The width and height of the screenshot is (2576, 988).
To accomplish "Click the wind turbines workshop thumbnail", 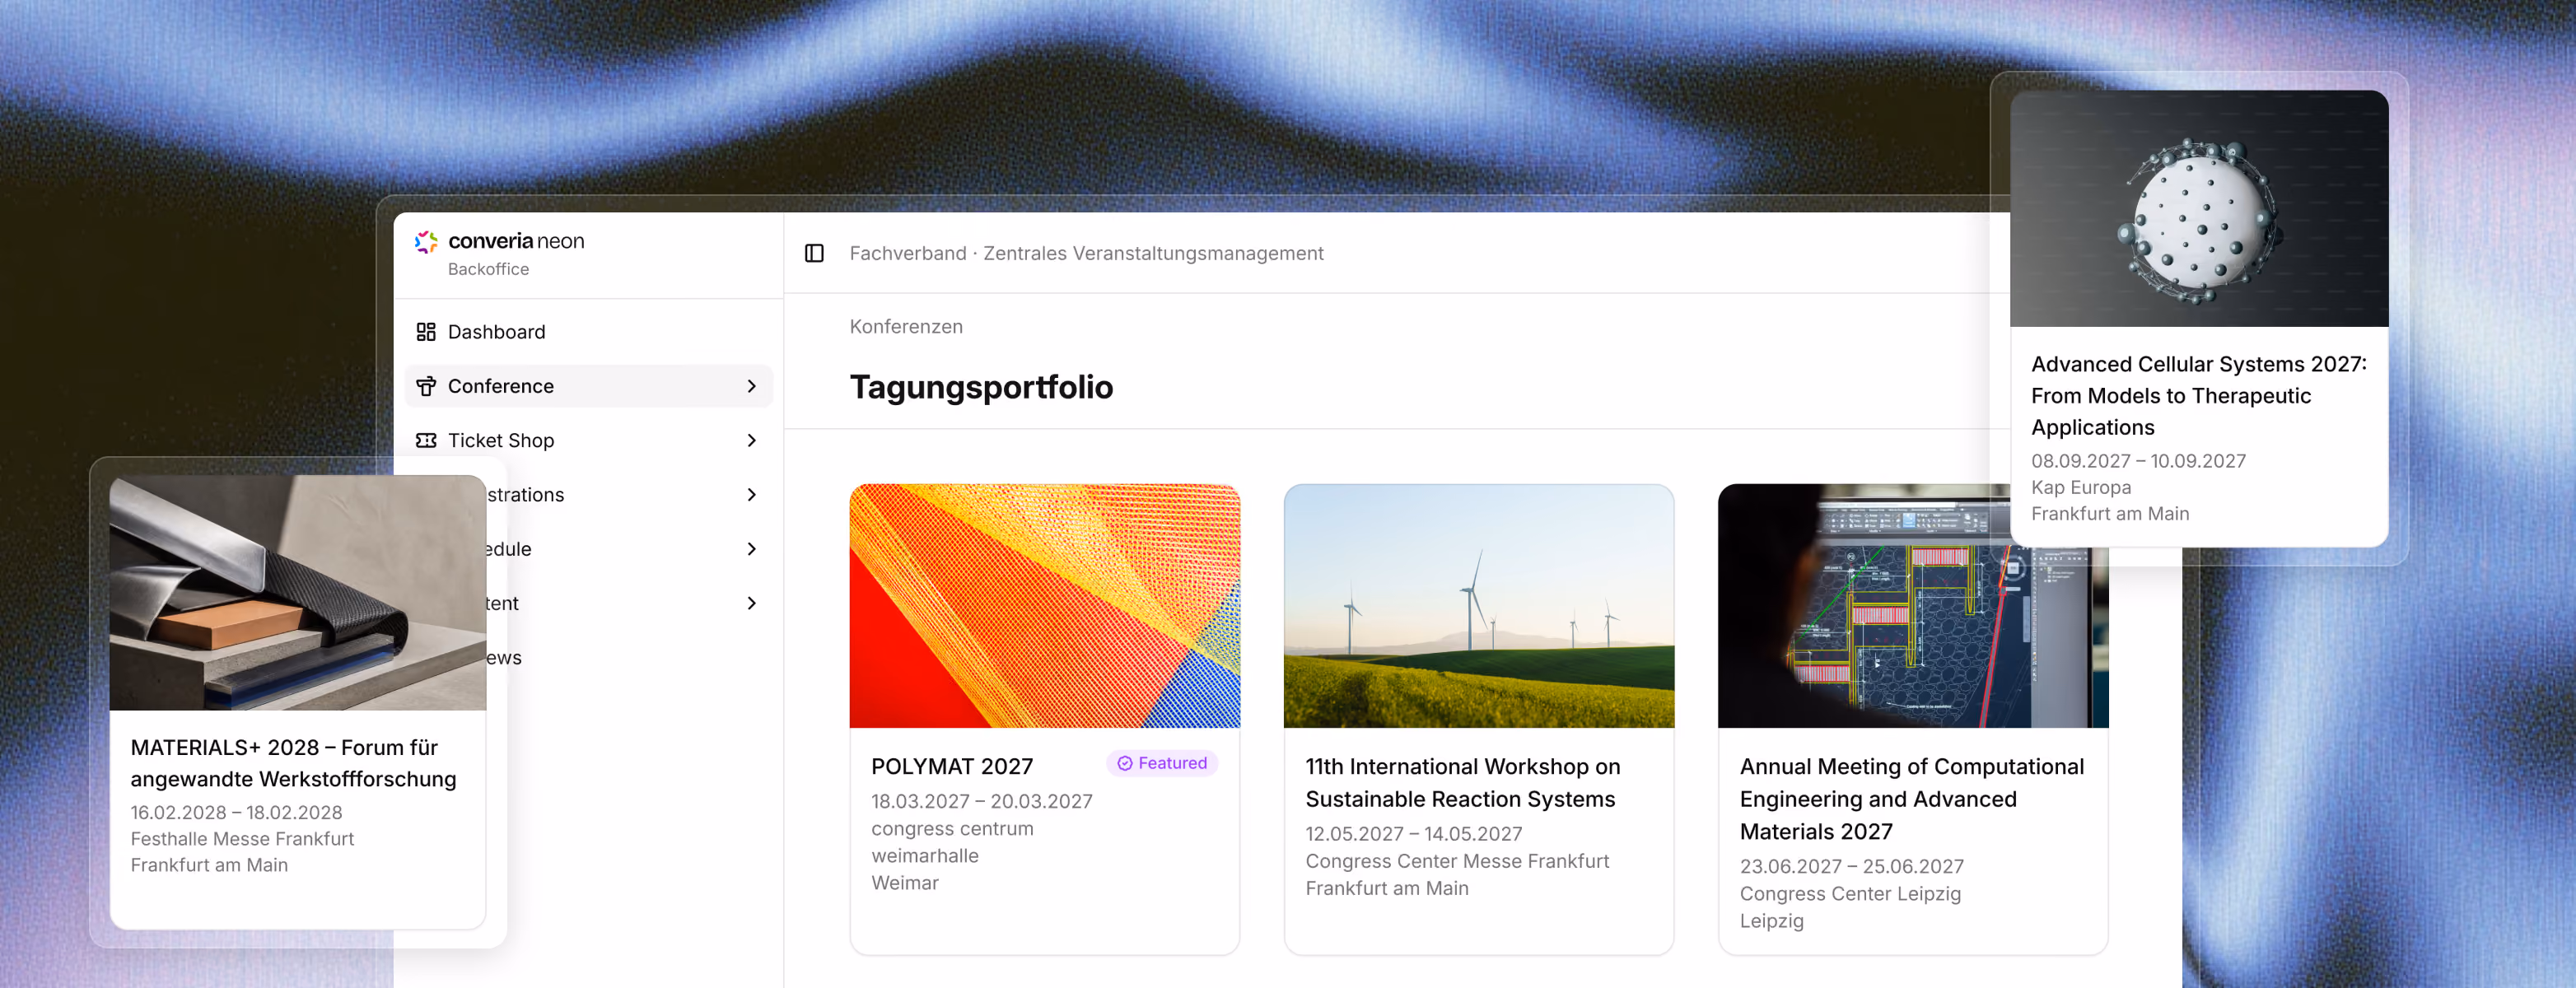I will (x=1479, y=605).
